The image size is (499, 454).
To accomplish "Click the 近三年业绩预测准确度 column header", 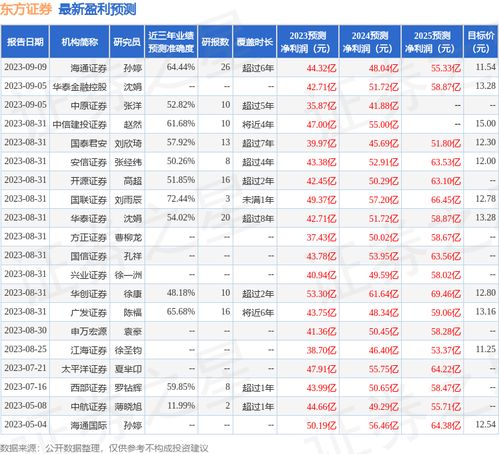I will pos(171,42).
